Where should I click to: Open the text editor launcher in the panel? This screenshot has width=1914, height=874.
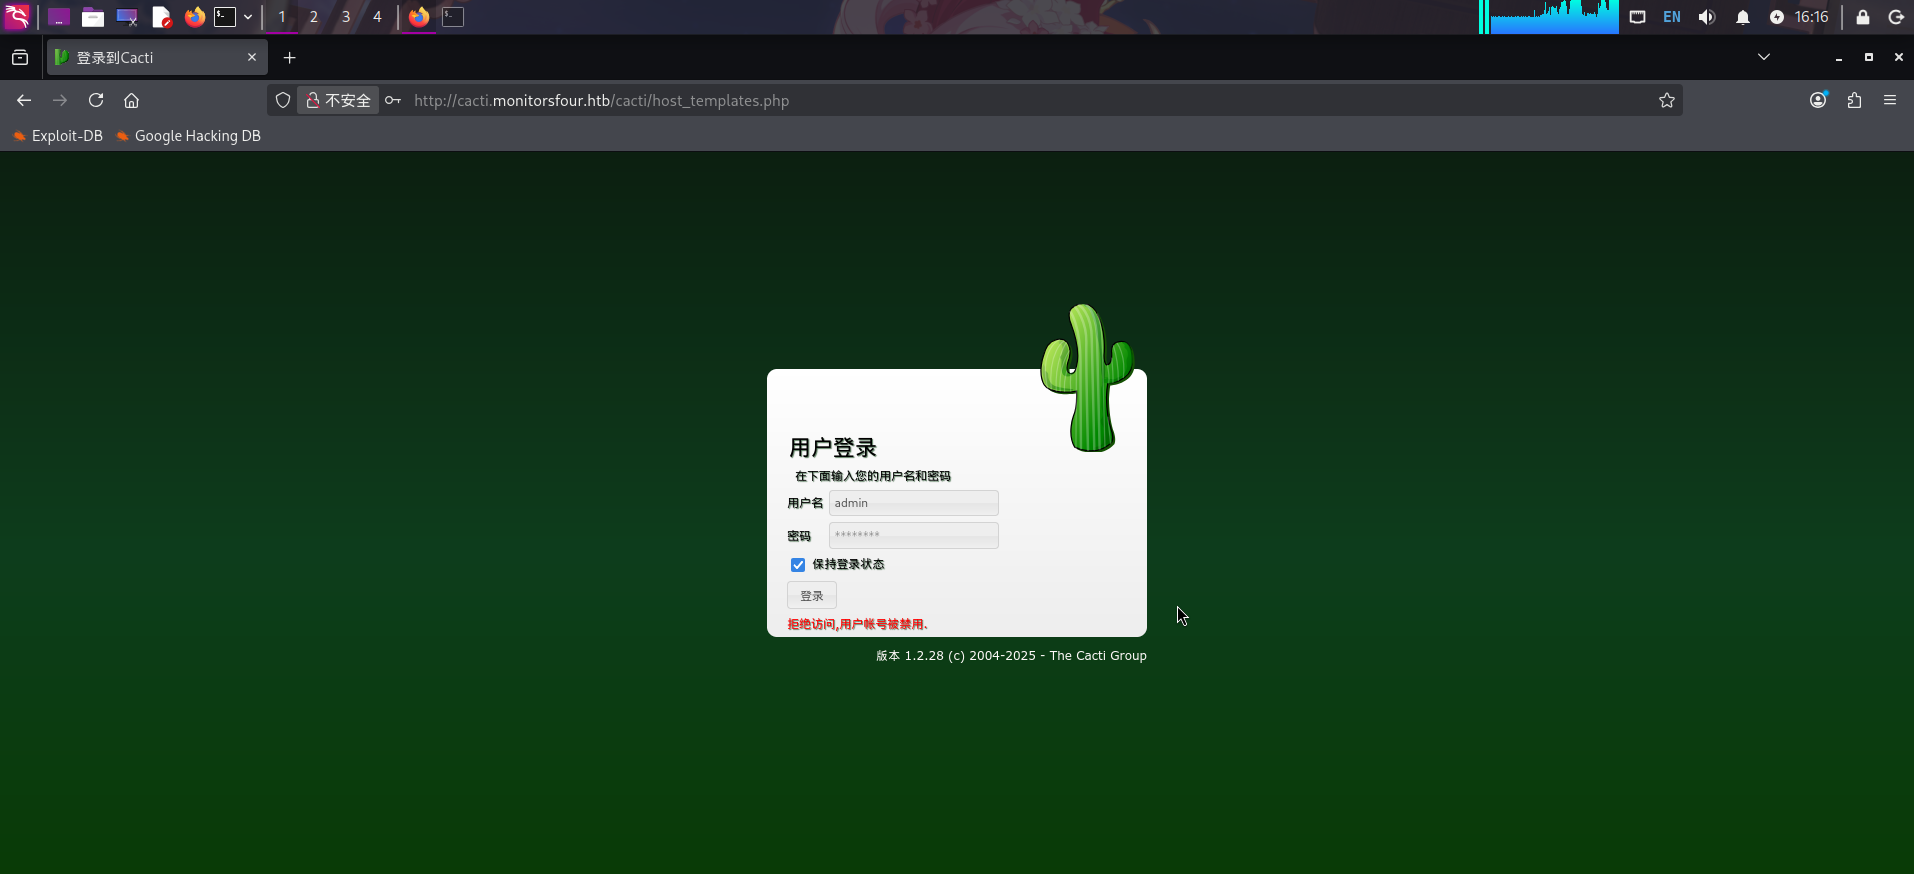[x=161, y=17]
